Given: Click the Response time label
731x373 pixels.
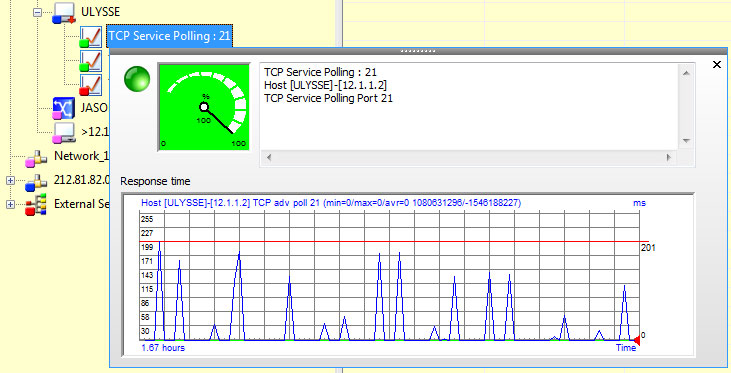Looking at the screenshot, I should tap(155, 181).
